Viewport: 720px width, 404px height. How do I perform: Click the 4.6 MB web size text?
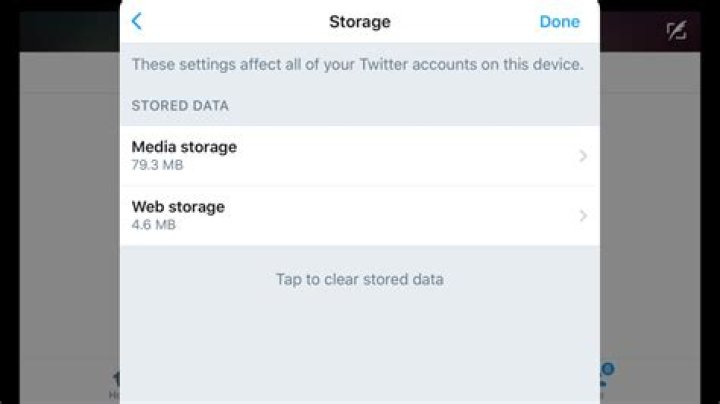tap(154, 225)
